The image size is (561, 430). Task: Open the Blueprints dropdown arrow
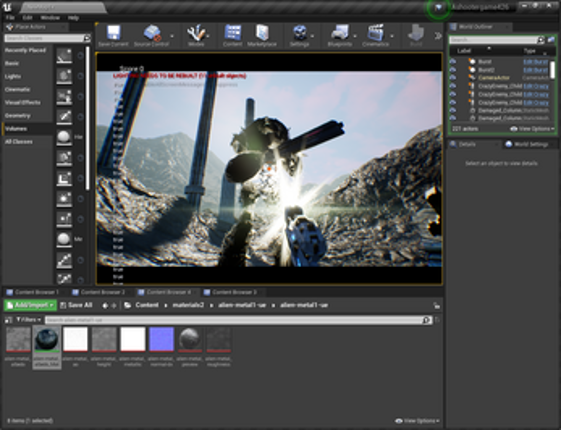click(355, 36)
